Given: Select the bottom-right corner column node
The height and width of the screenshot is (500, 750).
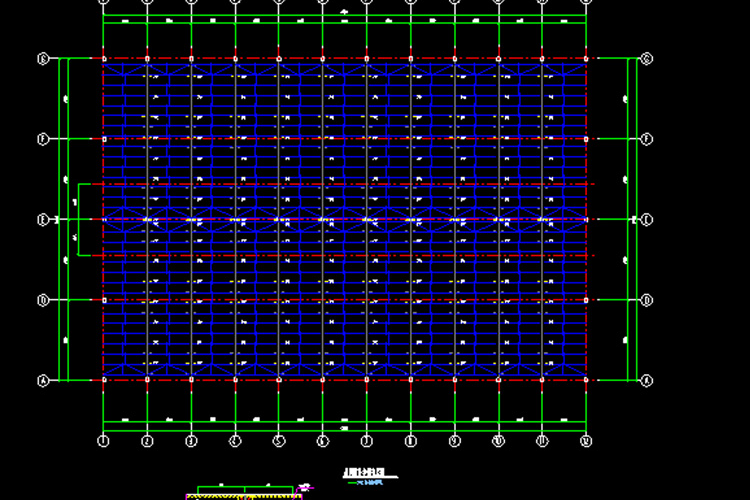Looking at the screenshot, I should pos(586,380).
